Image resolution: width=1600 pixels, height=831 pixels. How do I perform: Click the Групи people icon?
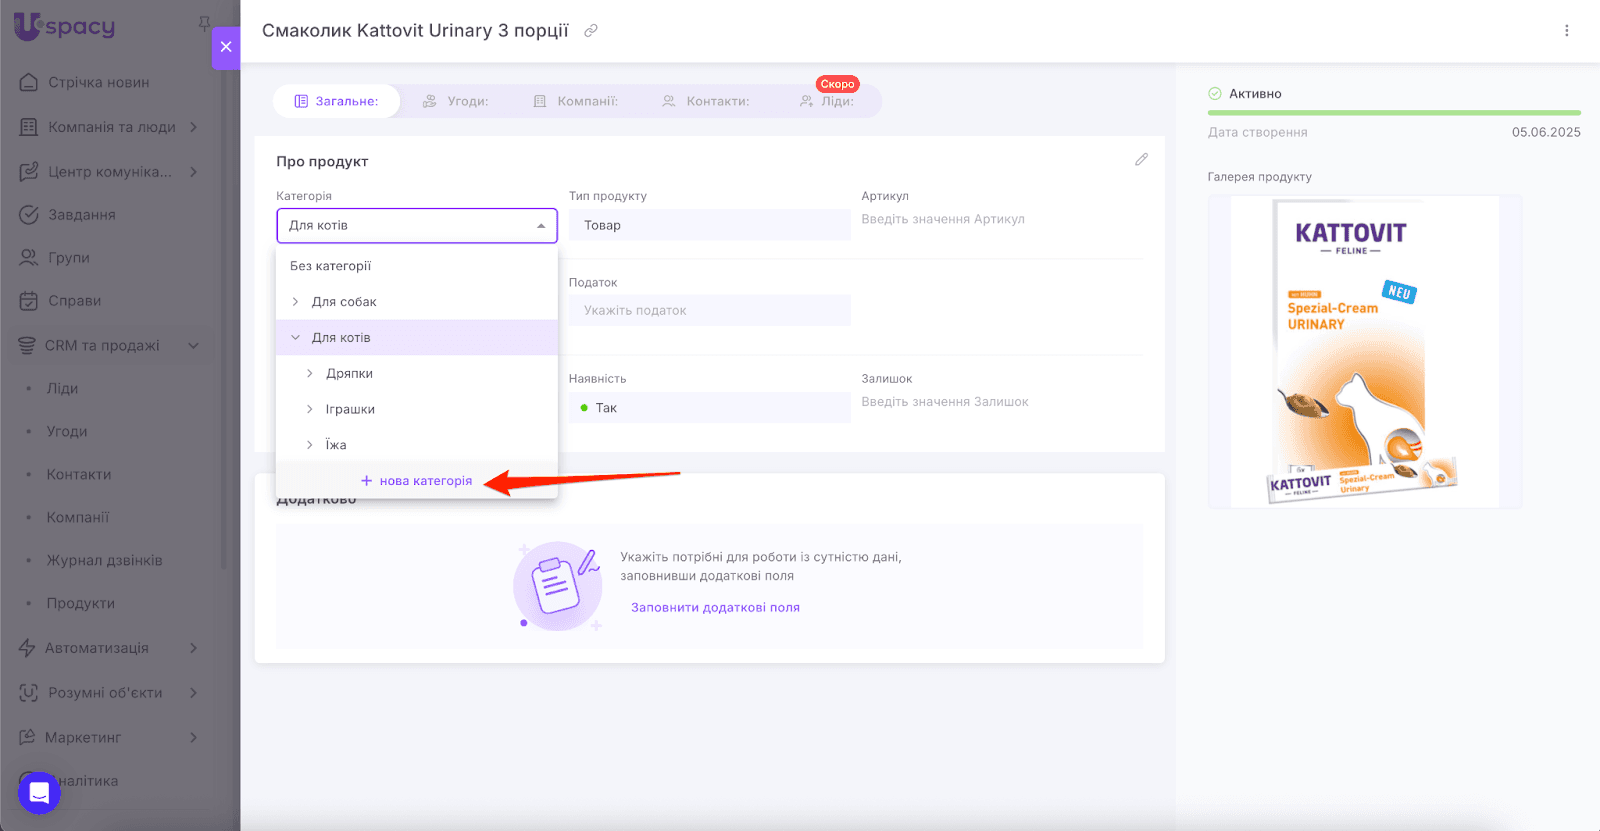29,258
